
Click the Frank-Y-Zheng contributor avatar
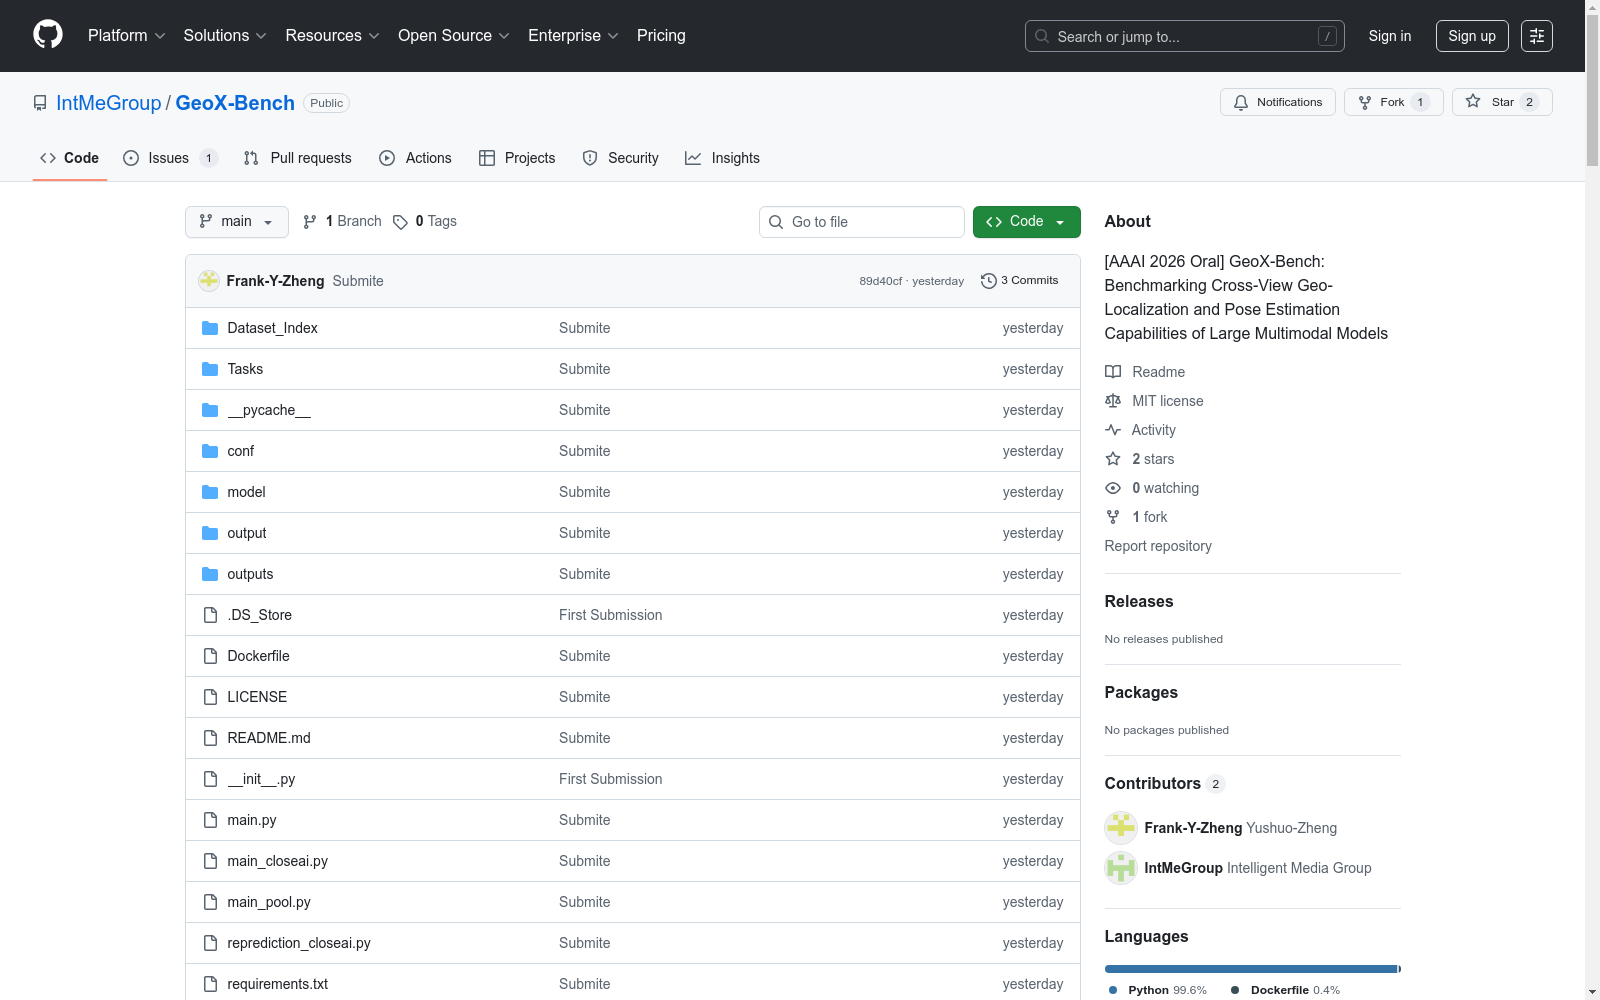(x=1121, y=828)
